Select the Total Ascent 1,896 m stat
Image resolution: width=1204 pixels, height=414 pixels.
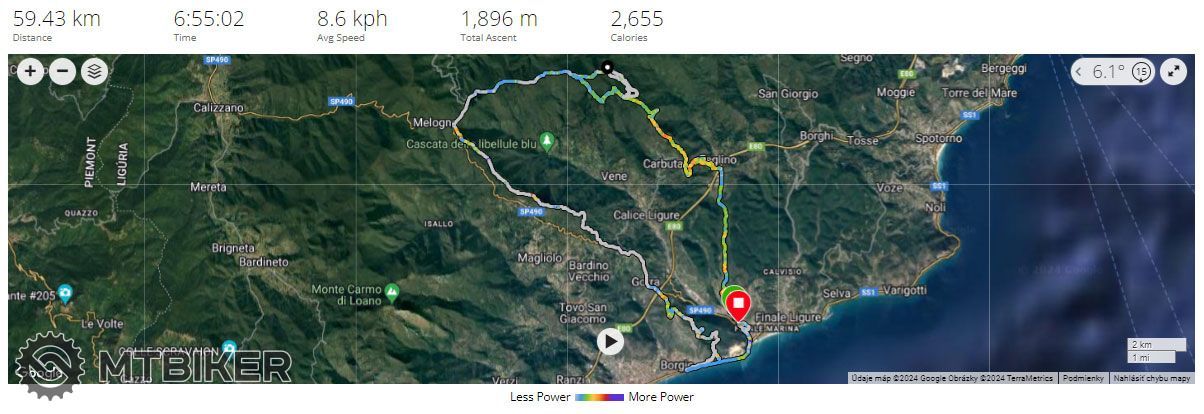(499, 25)
